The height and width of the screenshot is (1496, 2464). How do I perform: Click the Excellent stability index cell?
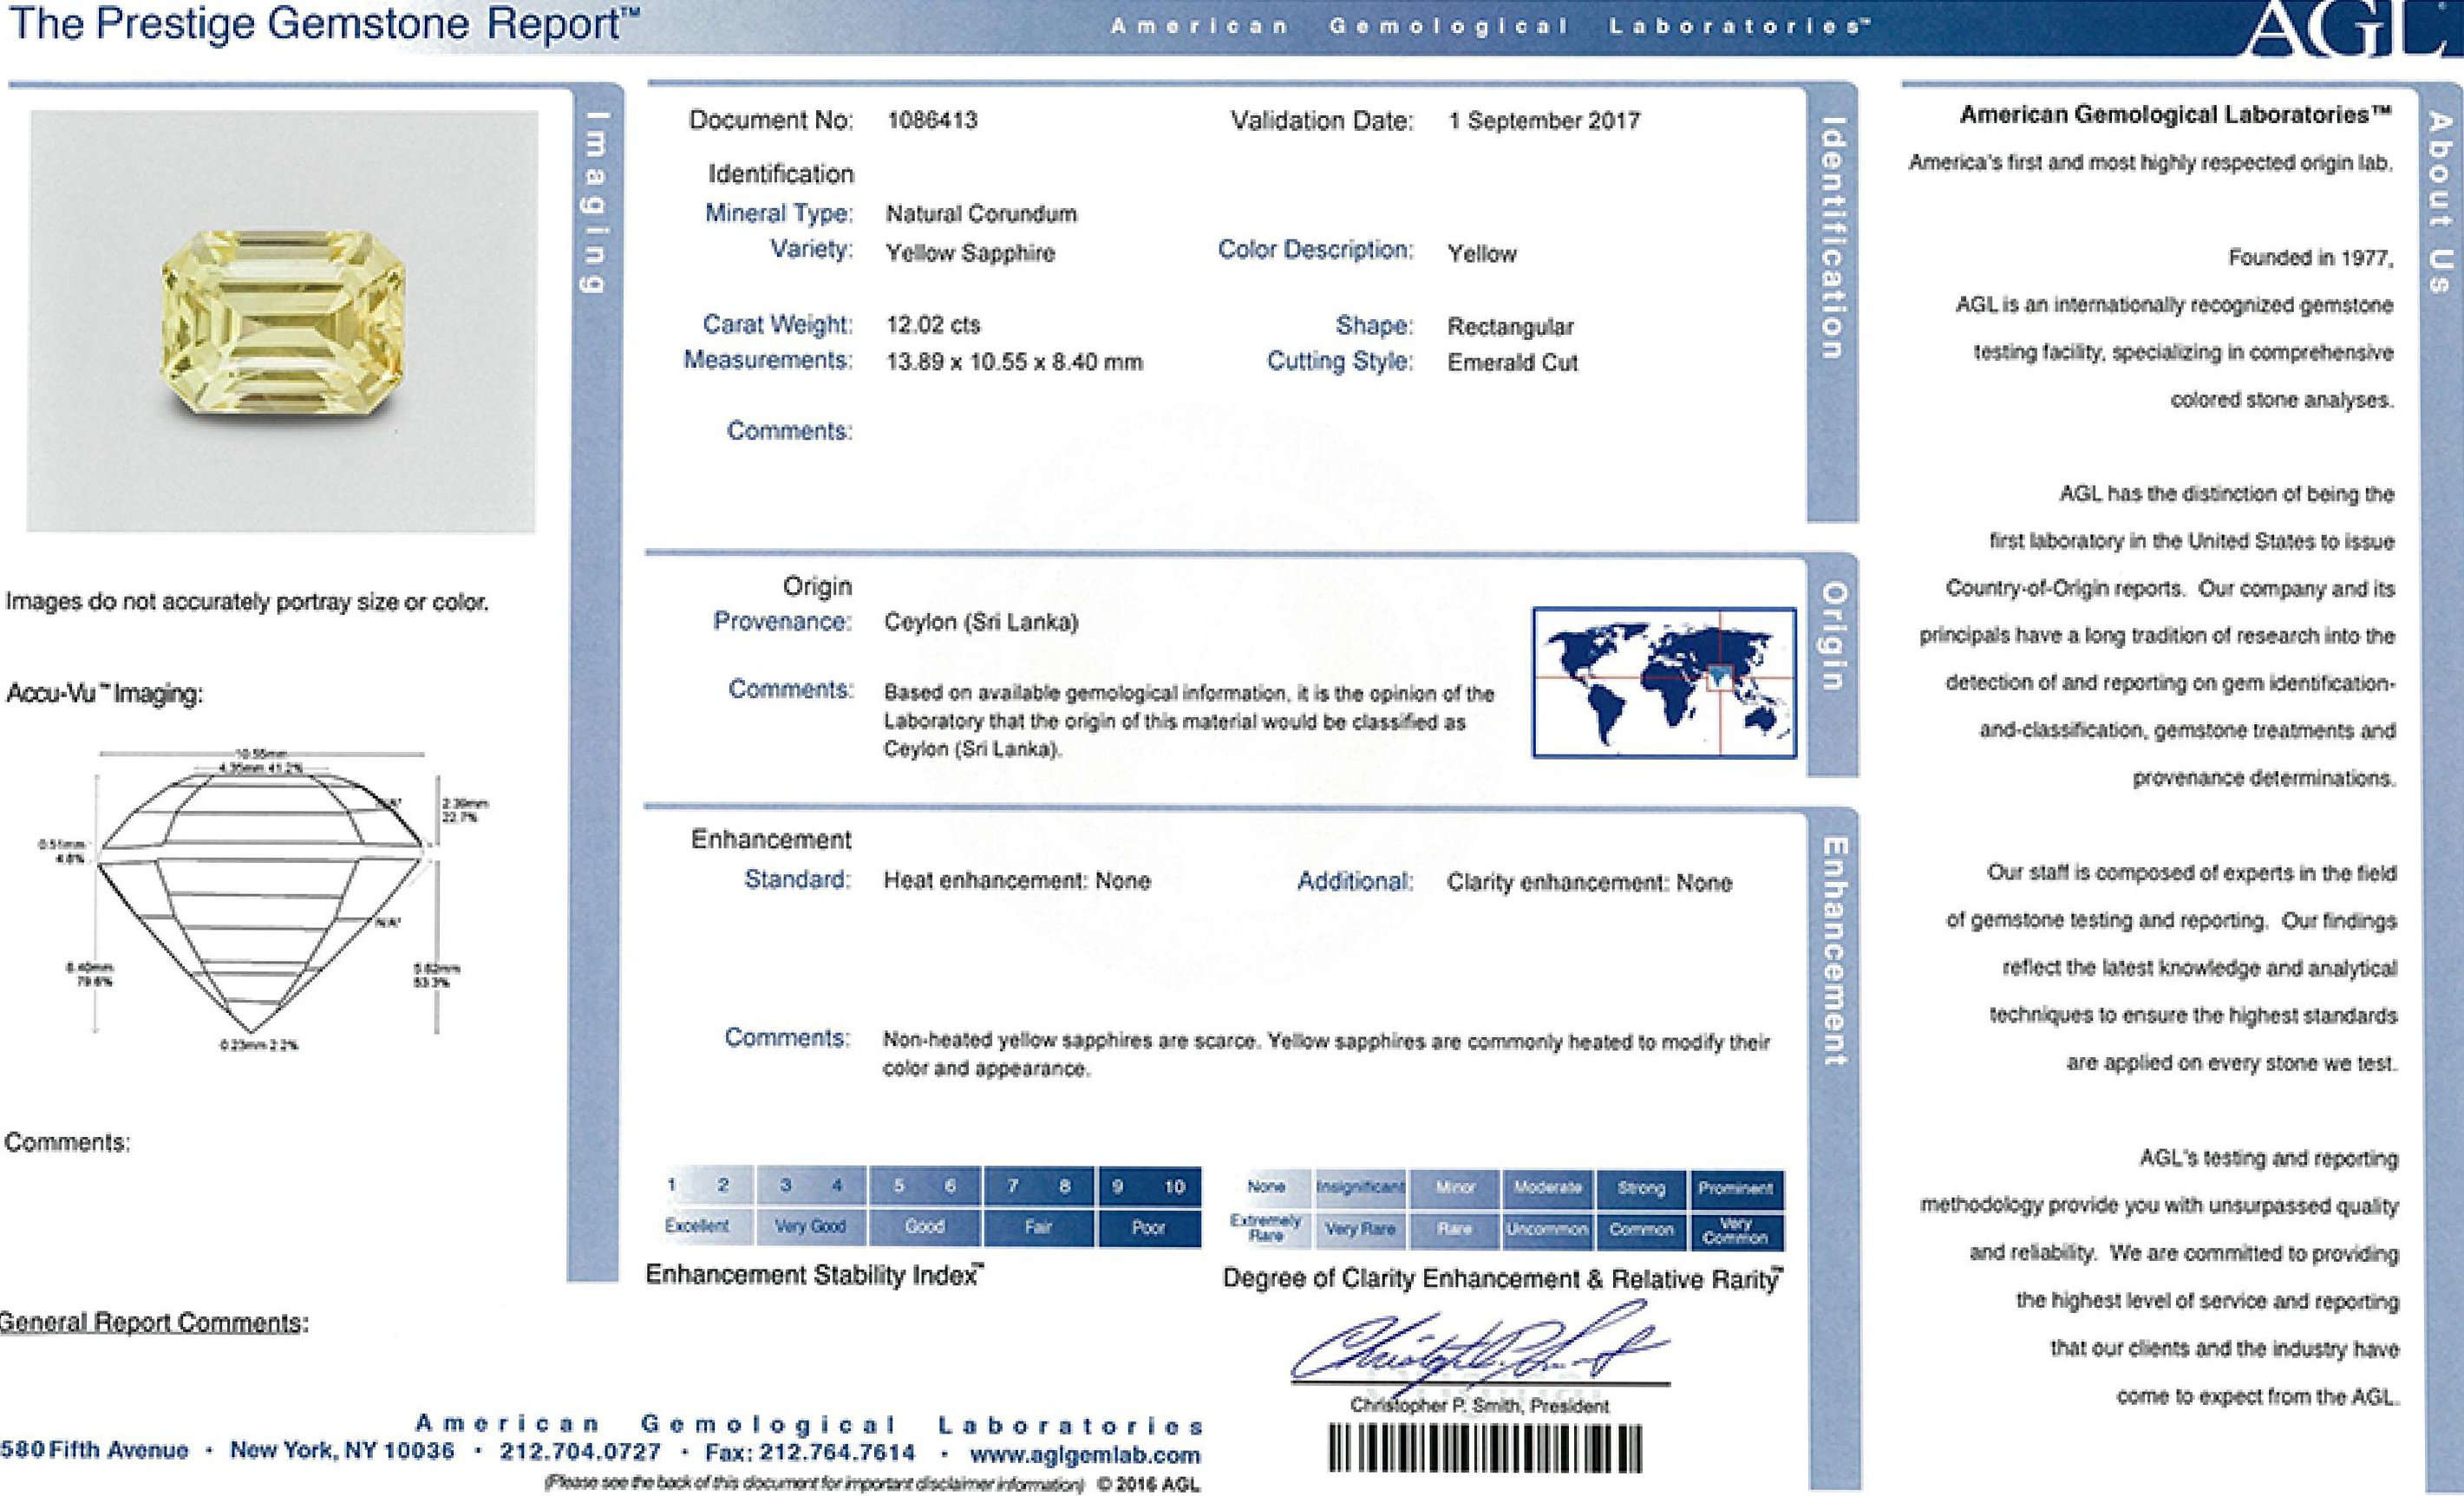698,1226
